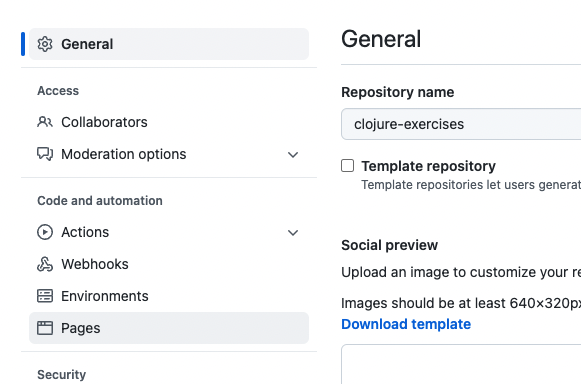The width and height of the screenshot is (581, 384).
Task: Go to the Webhooks settings
Action: click(x=169, y=264)
